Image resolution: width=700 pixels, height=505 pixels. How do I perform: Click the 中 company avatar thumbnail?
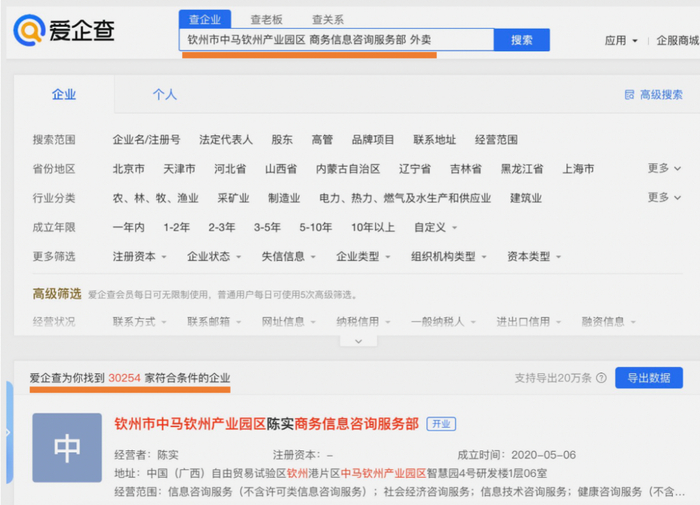click(x=67, y=447)
